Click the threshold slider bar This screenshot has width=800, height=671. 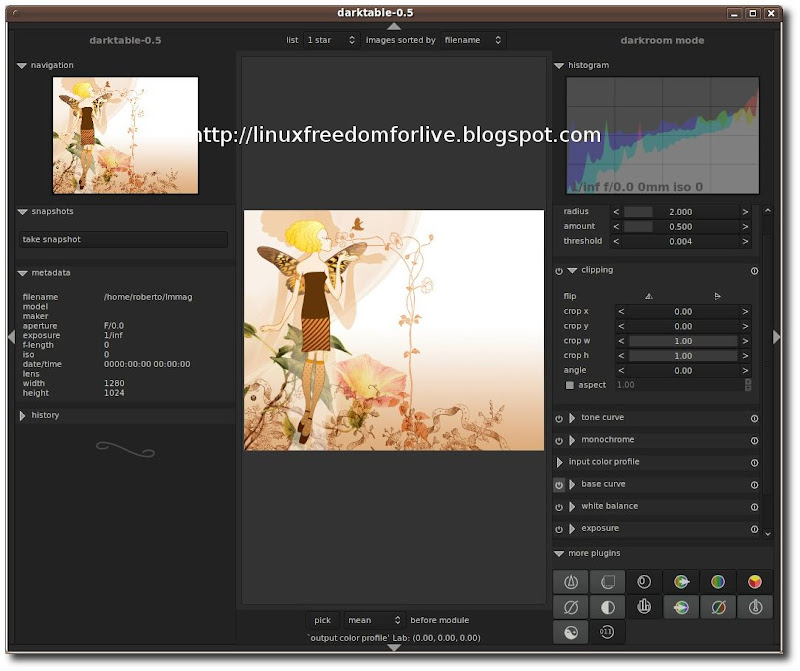[x=681, y=241]
